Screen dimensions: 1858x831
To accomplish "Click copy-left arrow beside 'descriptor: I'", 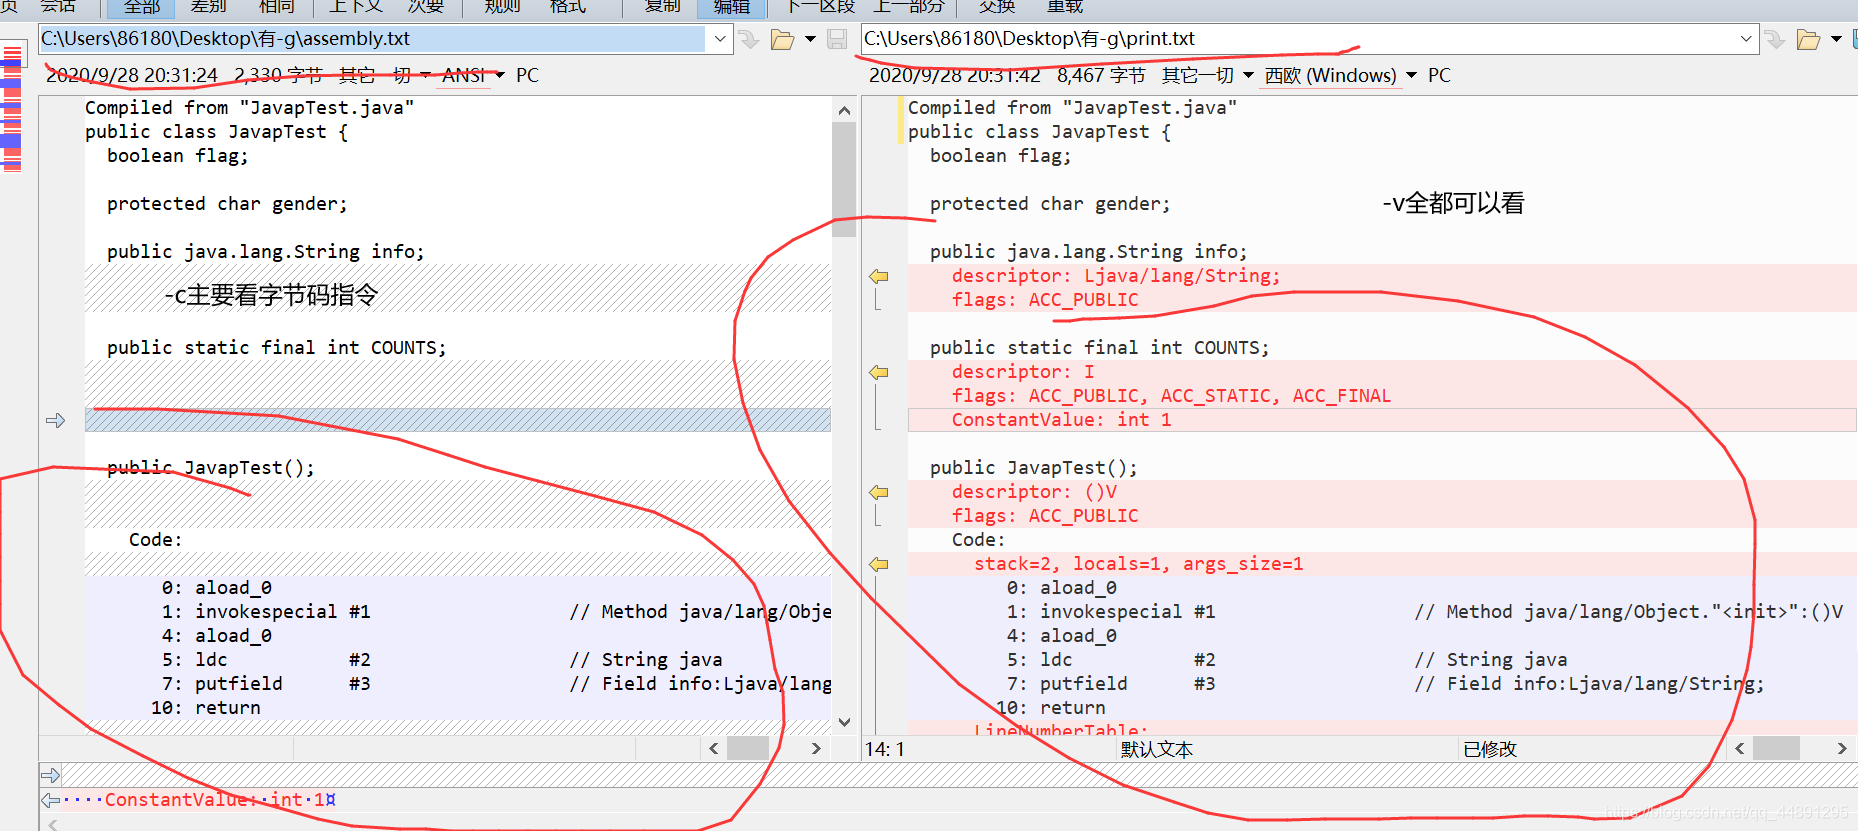I will coord(879,372).
